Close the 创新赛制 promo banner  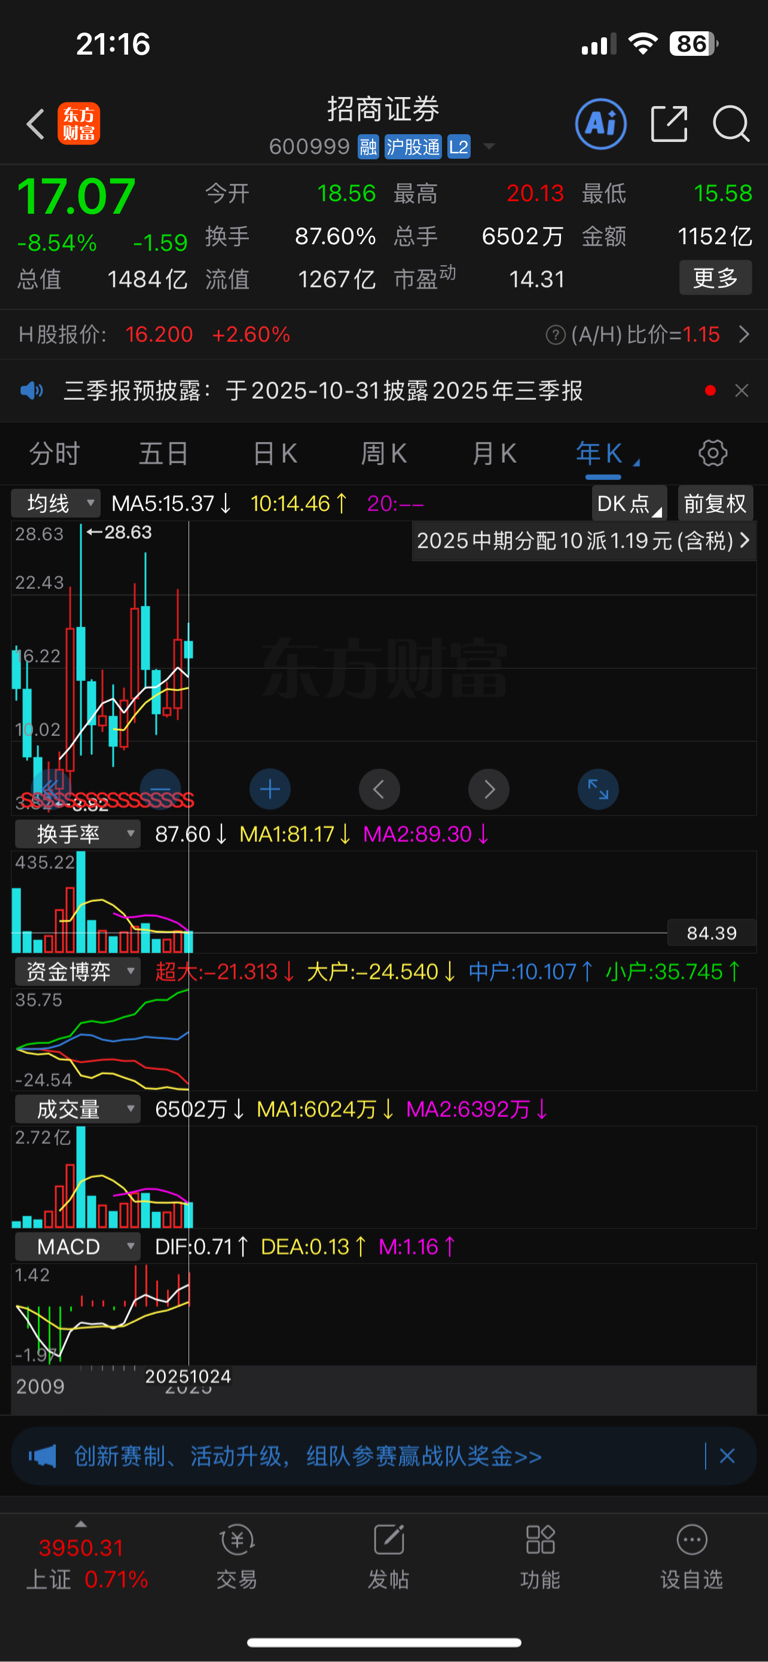(727, 1456)
